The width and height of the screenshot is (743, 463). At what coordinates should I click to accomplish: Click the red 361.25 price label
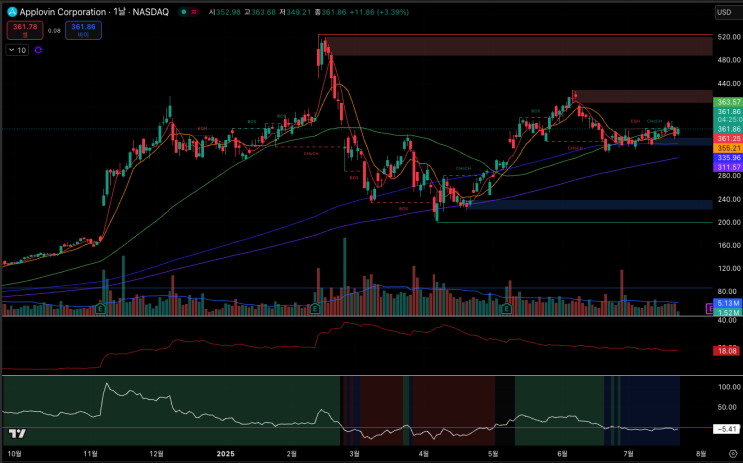point(728,138)
